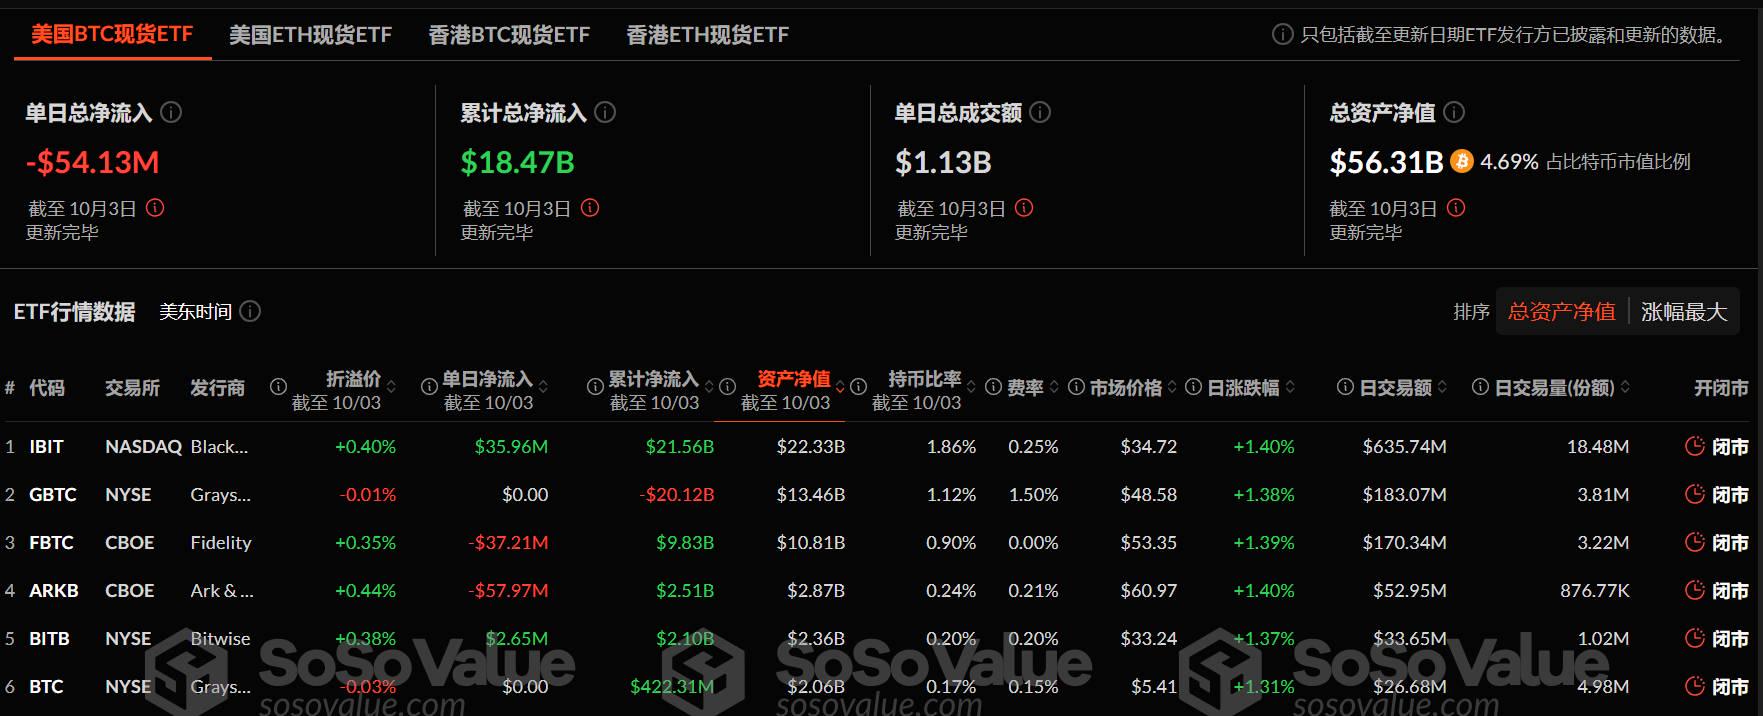
Task: Click the clock 闭市 icon in GBTC row
Action: tap(1694, 494)
